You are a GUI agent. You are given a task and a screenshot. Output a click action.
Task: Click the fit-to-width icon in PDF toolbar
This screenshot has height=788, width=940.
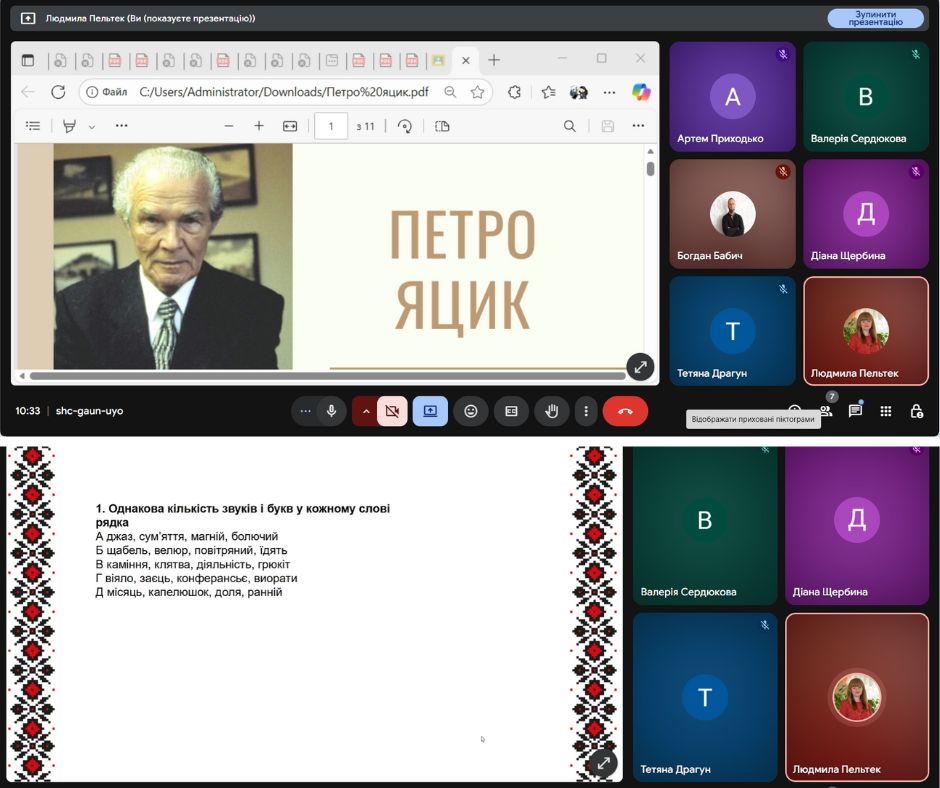tap(290, 126)
